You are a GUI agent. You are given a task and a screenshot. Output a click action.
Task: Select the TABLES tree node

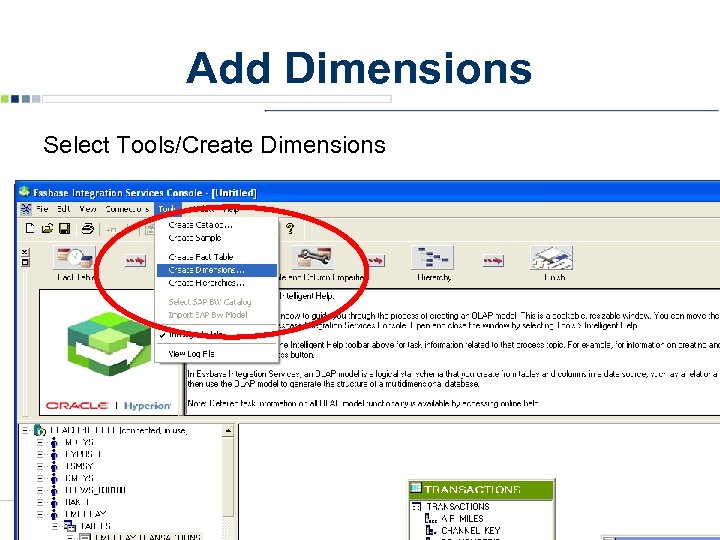96,526
